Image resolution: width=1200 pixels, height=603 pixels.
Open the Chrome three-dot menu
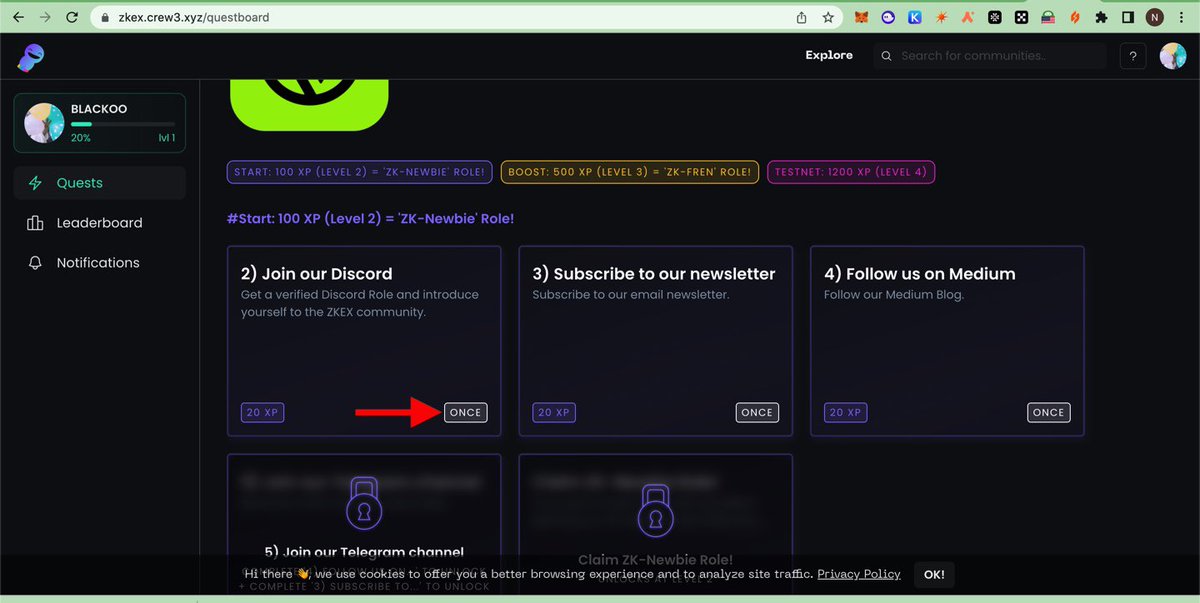[x=1182, y=17]
